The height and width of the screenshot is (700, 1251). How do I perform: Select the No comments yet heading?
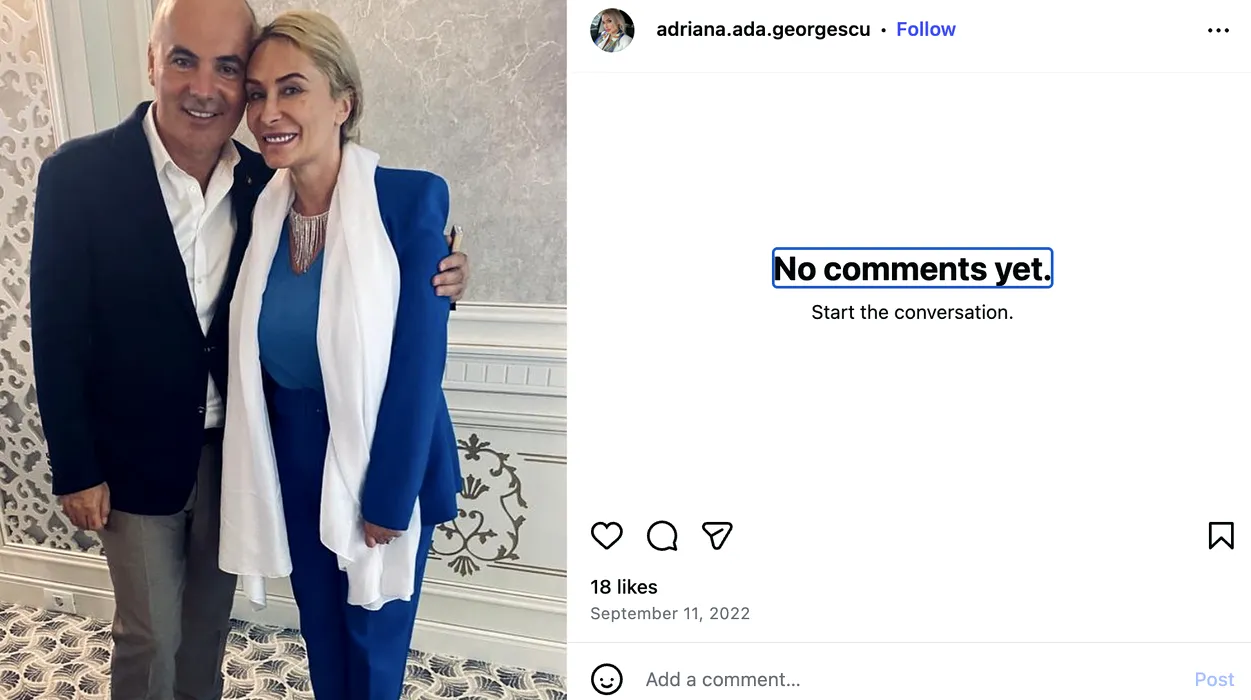coord(912,268)
